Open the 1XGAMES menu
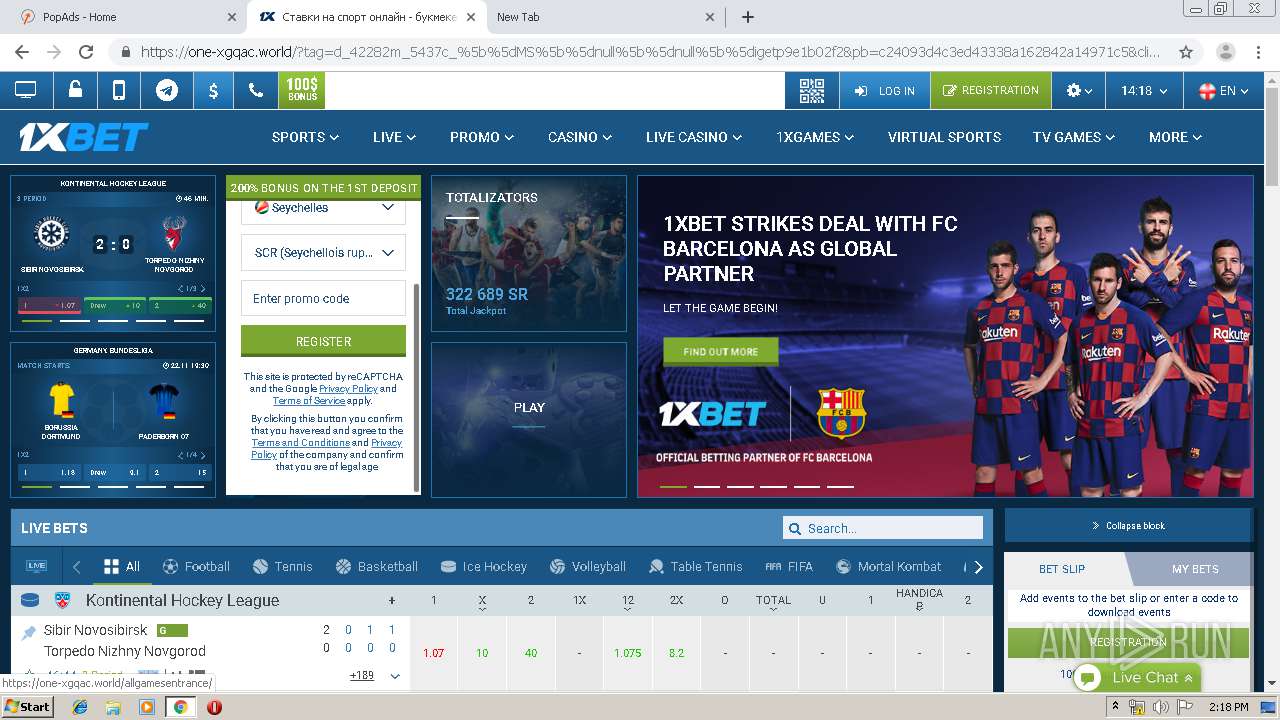 point(815,137)
